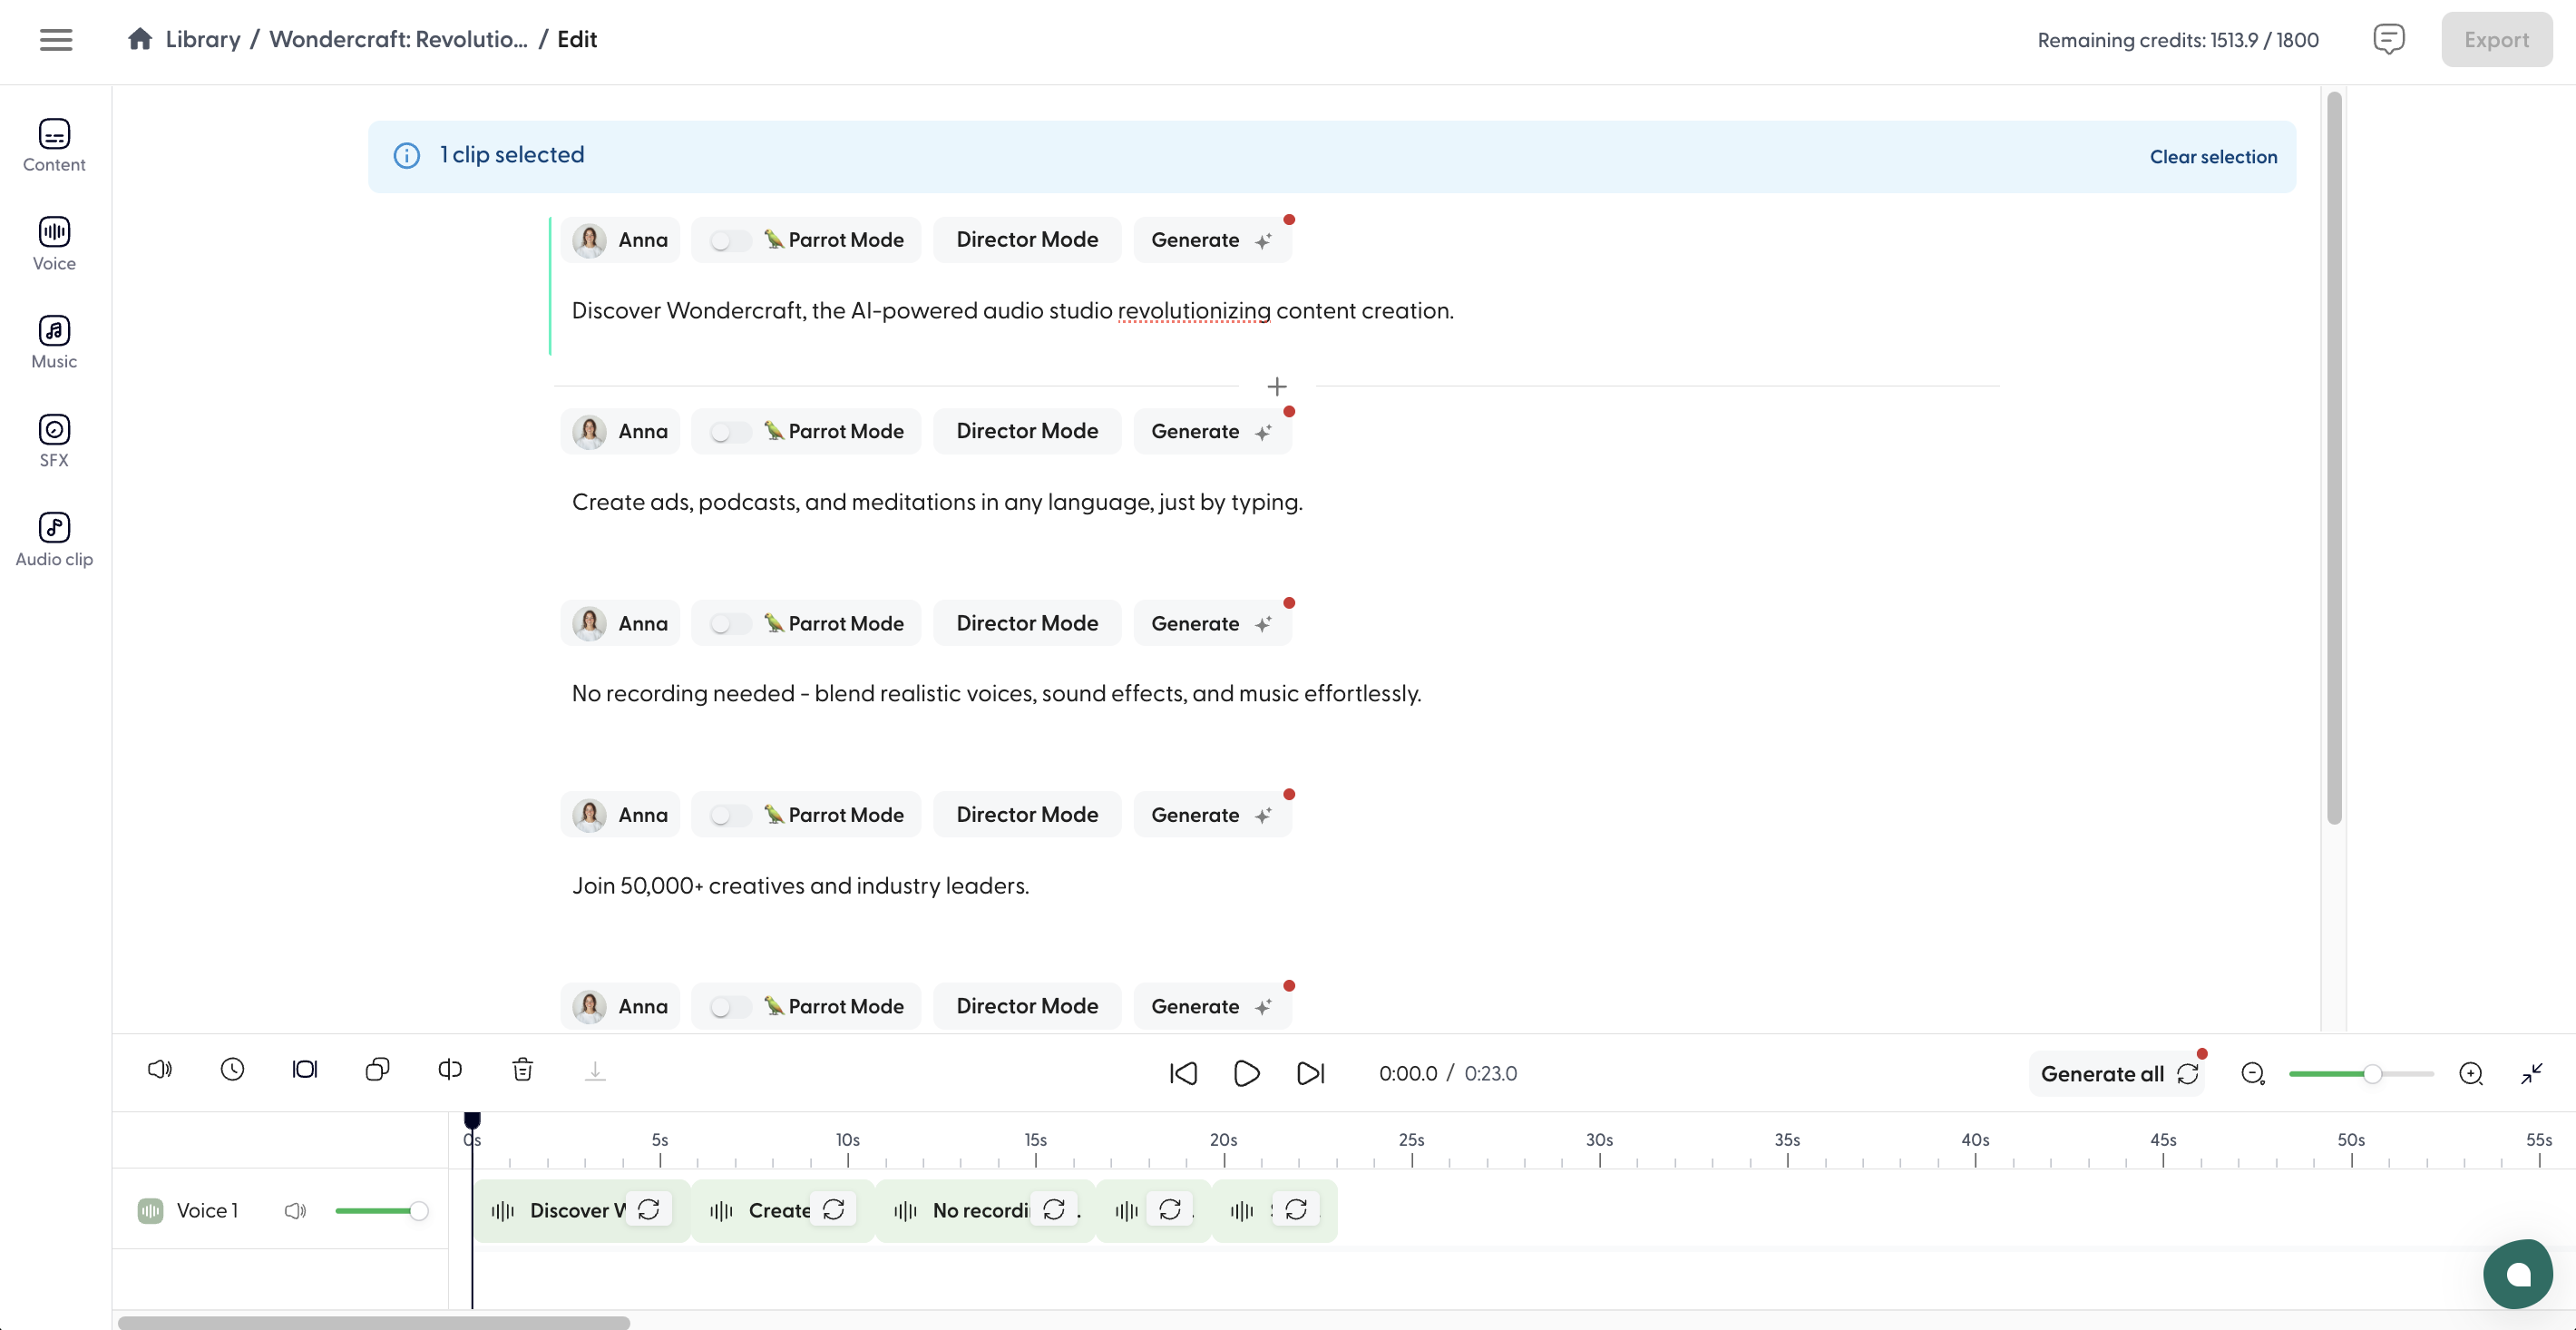Generate audio for 'No recording needed' clip
Image resolution: width=2576 pixels, height=1330 pixels.
coord(1212,624)
